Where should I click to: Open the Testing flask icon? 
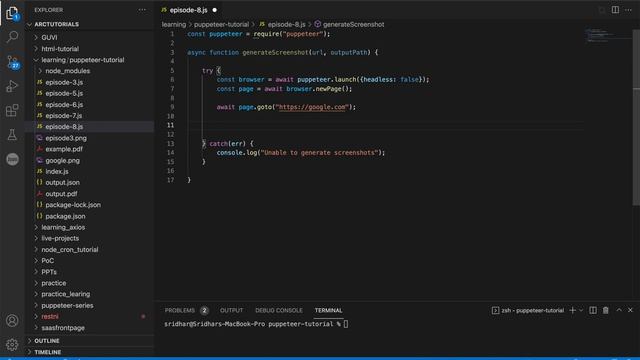coord(12,135)
